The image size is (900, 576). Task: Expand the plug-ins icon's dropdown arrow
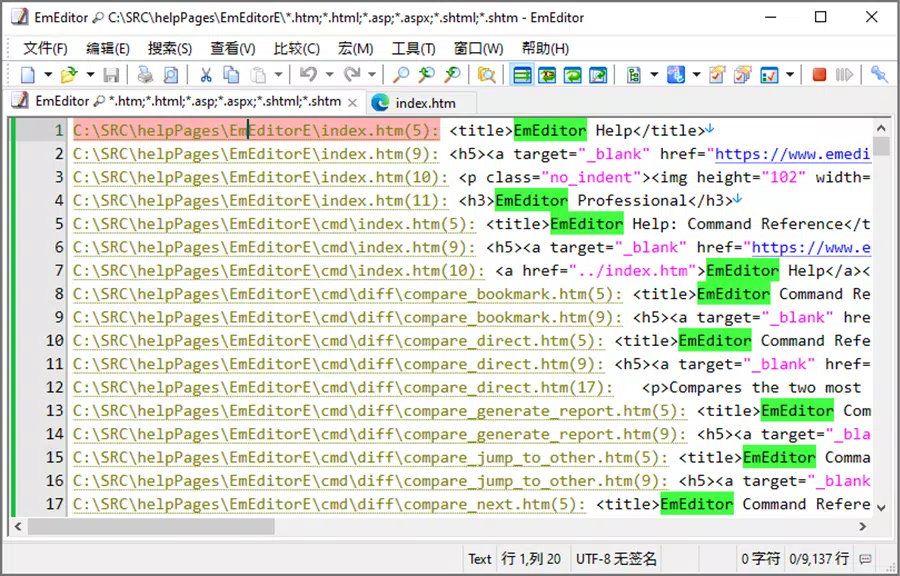coord(696,75)
